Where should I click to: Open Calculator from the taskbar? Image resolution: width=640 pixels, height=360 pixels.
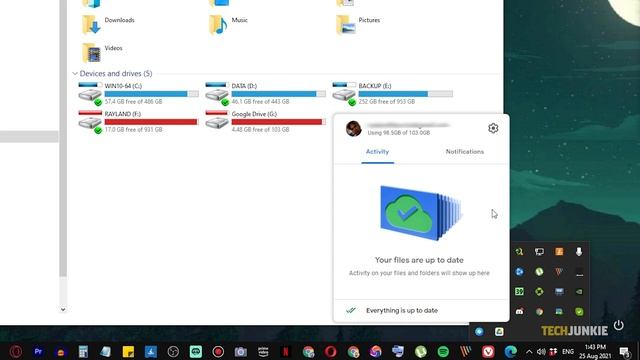pyautogui.click(x=83, y=351)
